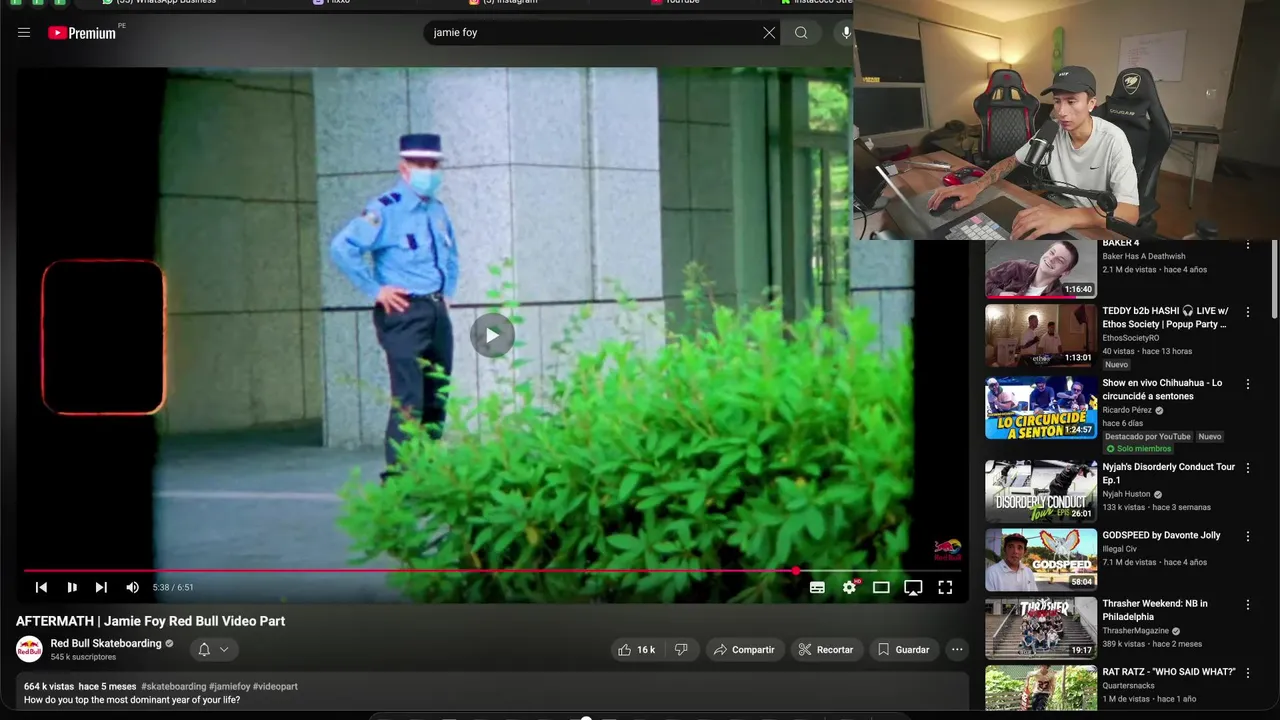Open notification bell dropdown for channel
This screenshot has height=720, width=1280.
coord(213,650)
